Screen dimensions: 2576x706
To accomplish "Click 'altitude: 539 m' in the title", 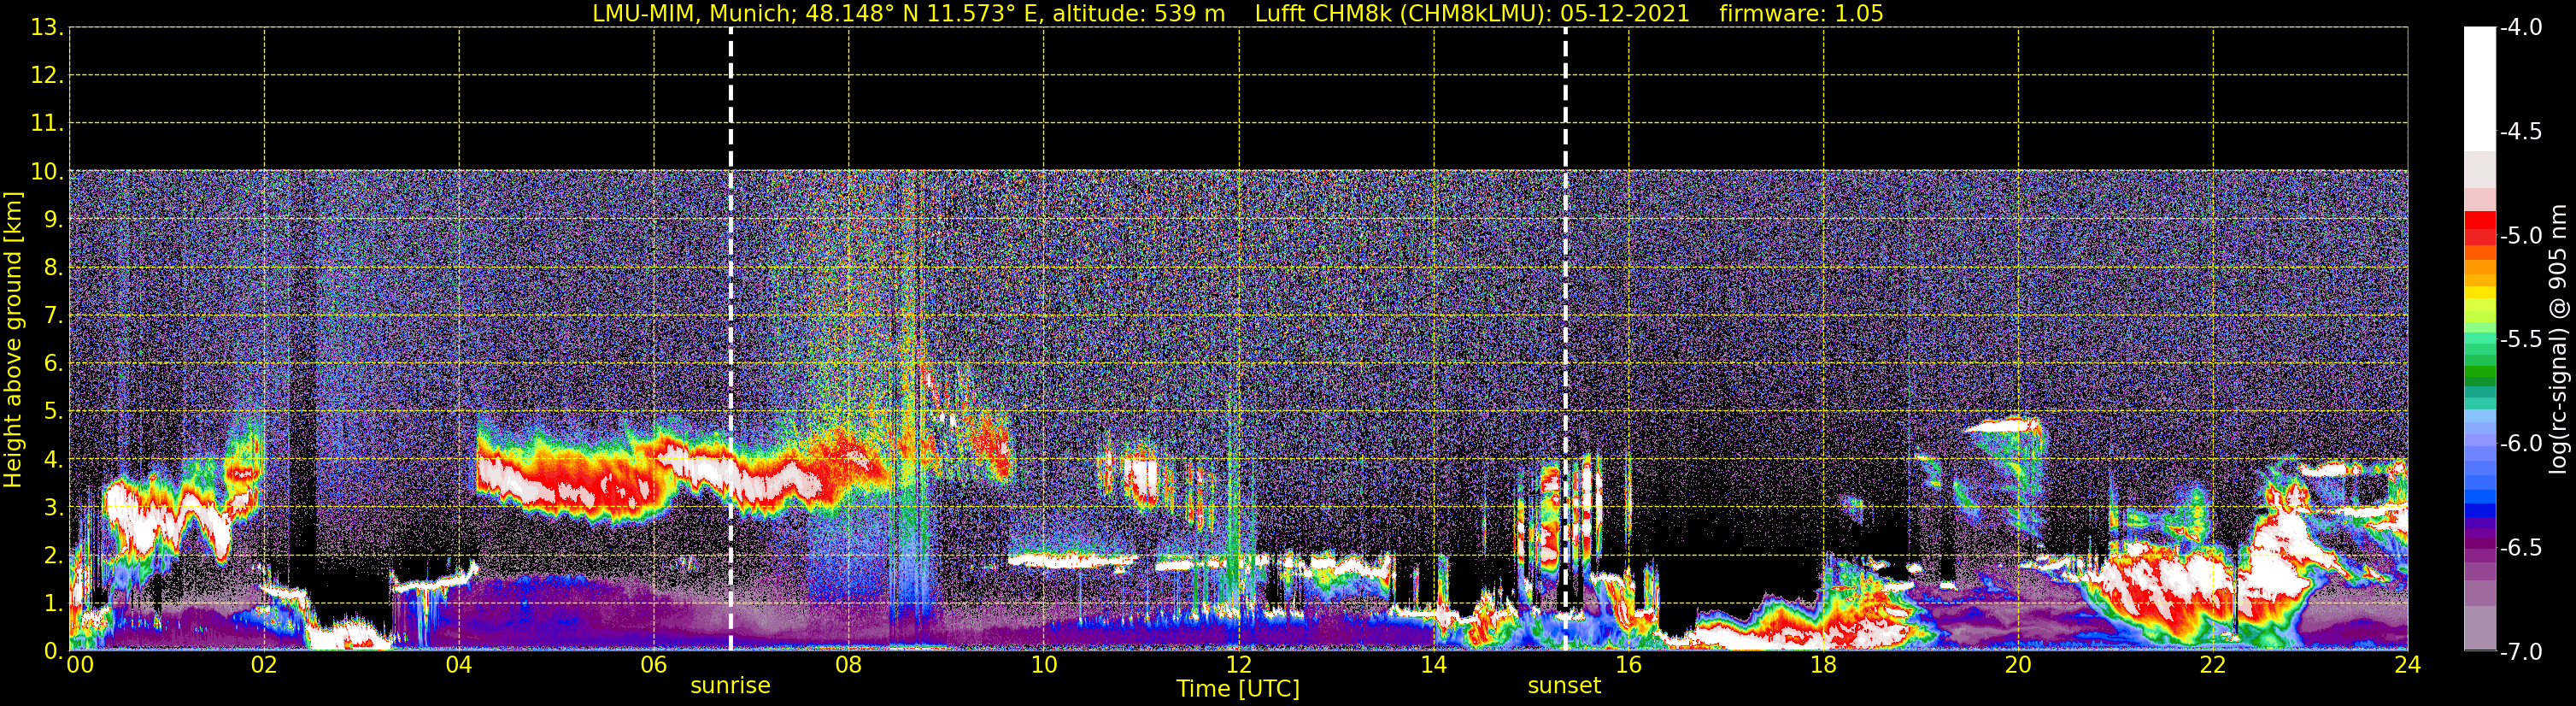I will point(1138,14).
